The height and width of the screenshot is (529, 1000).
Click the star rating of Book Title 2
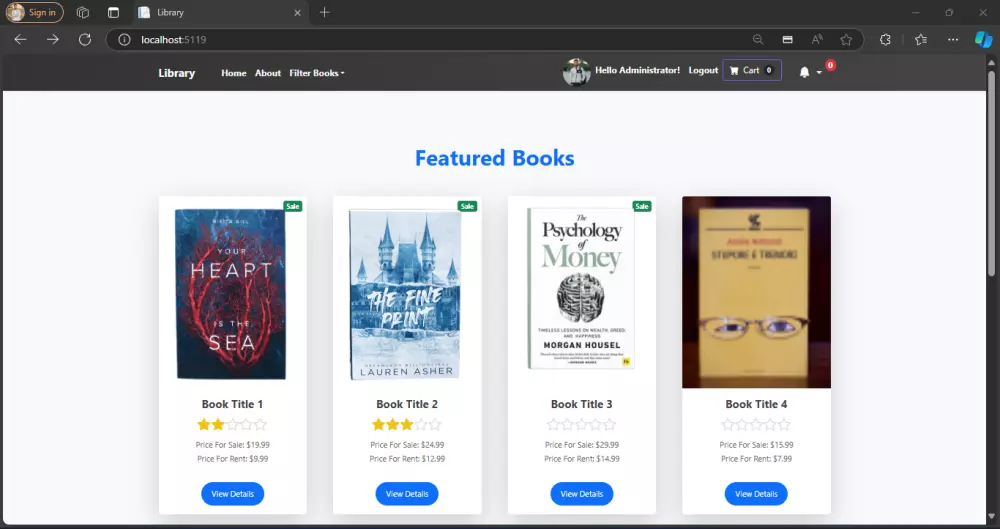tap(407, 424)
